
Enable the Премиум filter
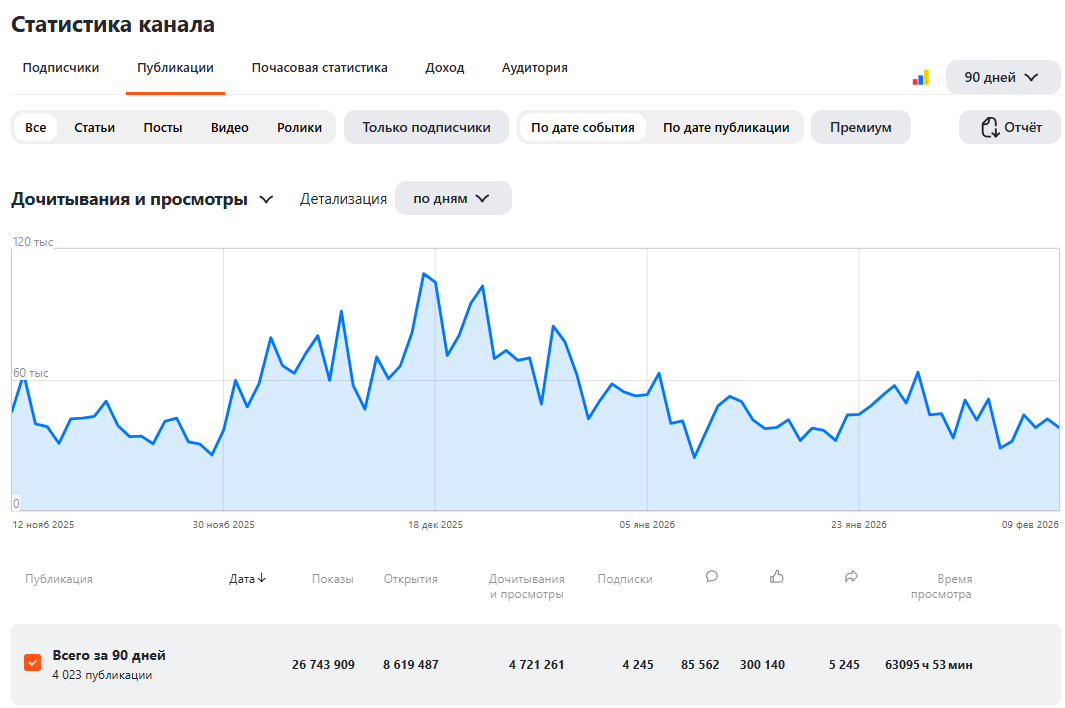[860, 127]
